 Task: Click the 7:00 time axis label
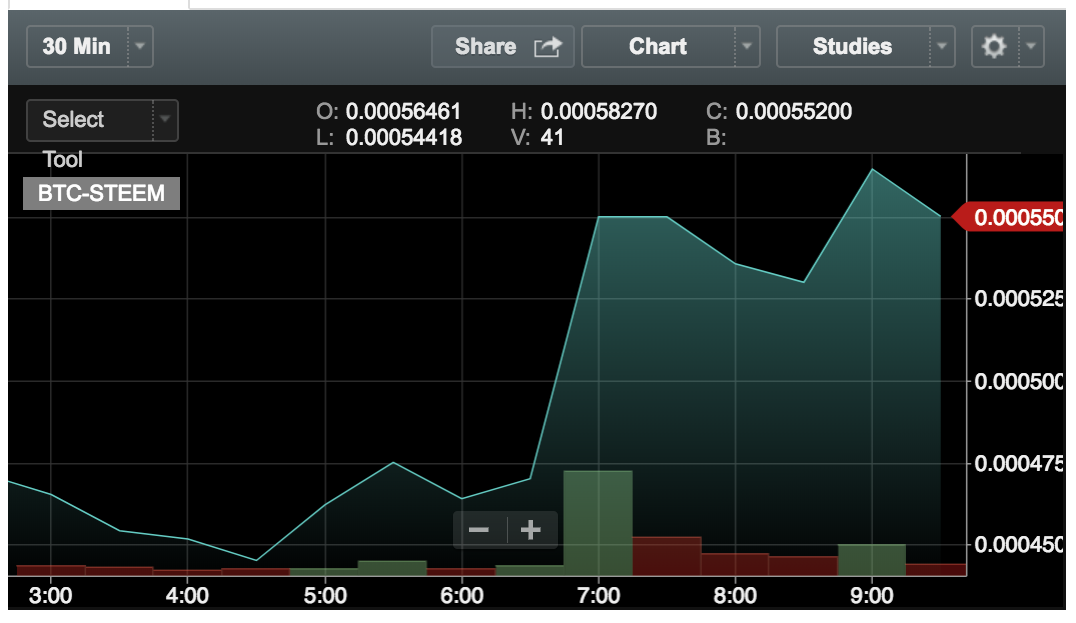click(x=598, y=595)
